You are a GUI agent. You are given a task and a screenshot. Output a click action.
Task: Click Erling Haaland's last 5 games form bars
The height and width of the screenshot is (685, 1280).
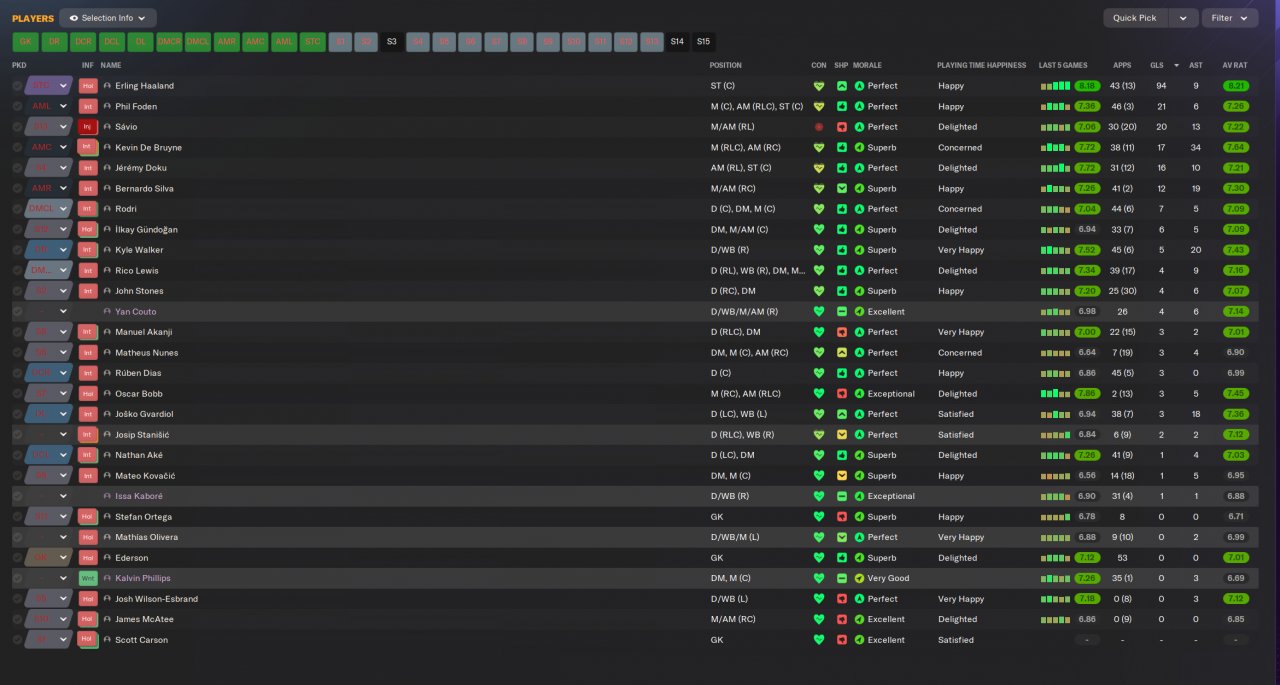(1055, 86)
